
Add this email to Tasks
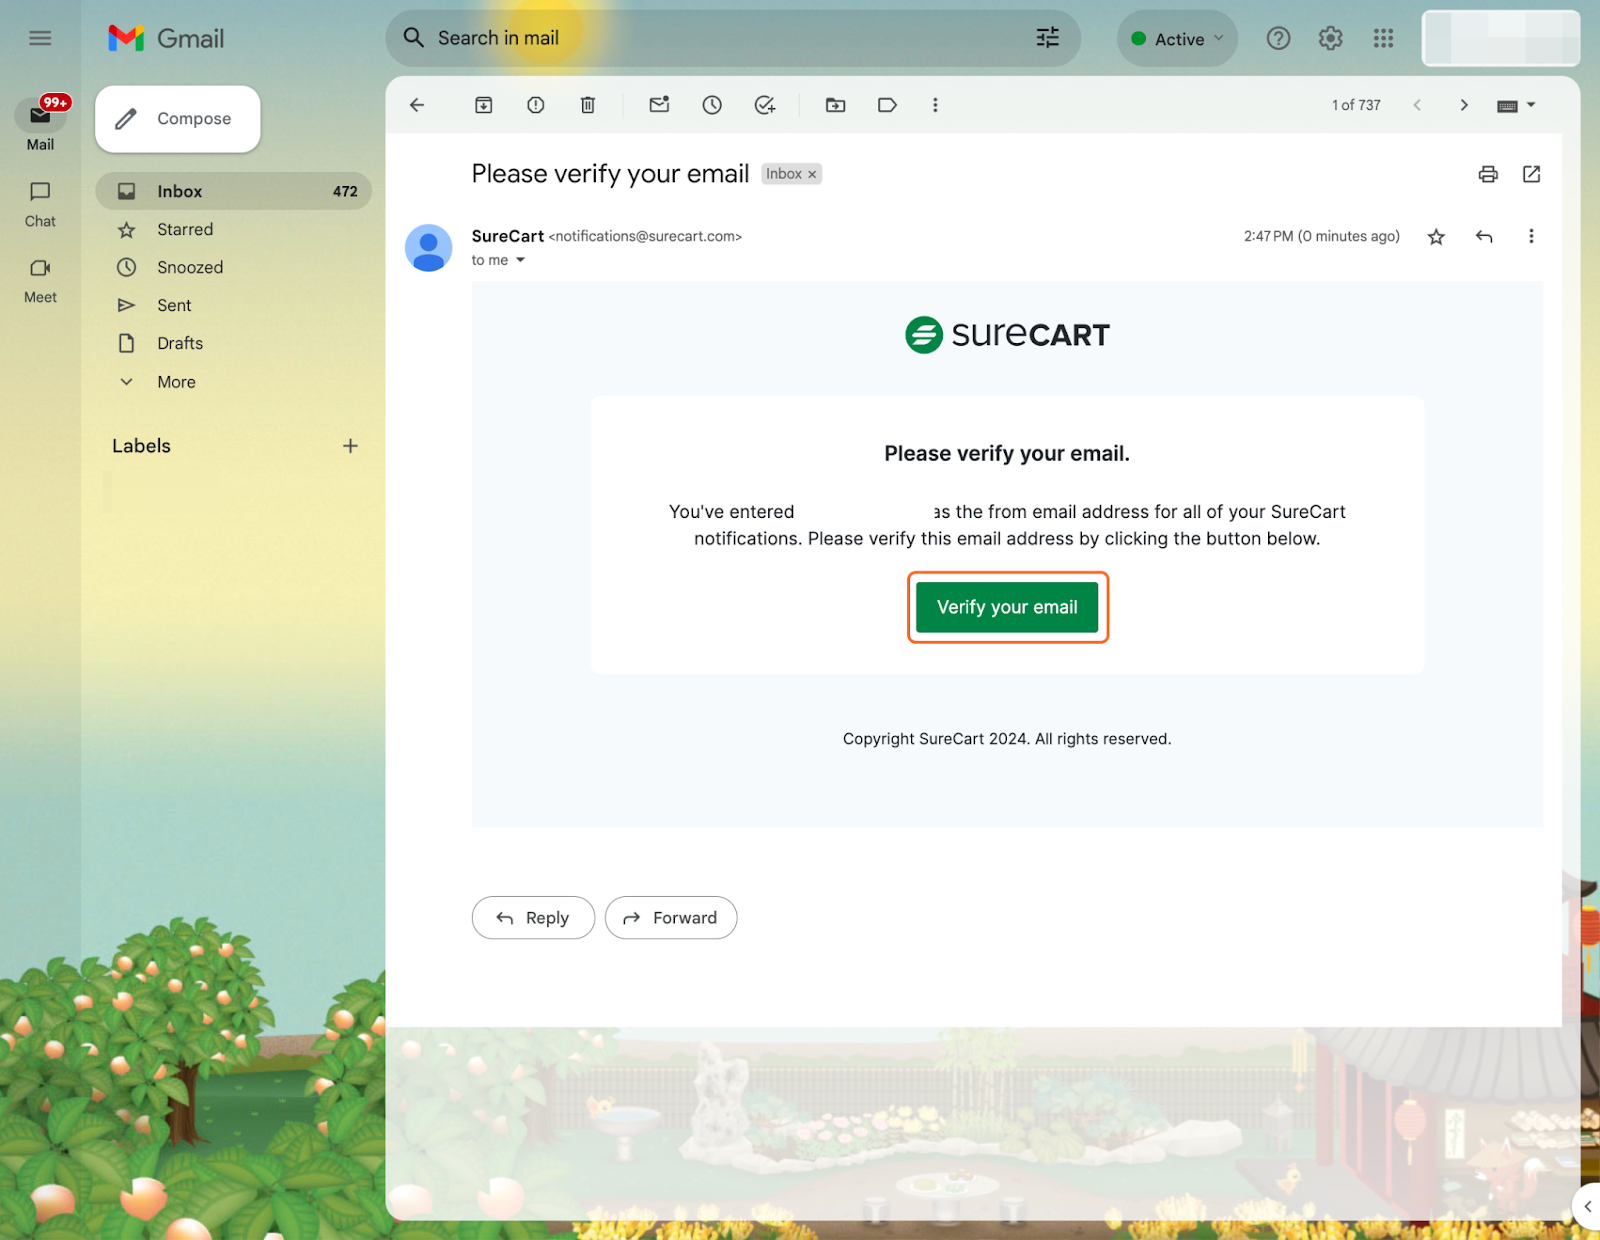coord(765,105)
